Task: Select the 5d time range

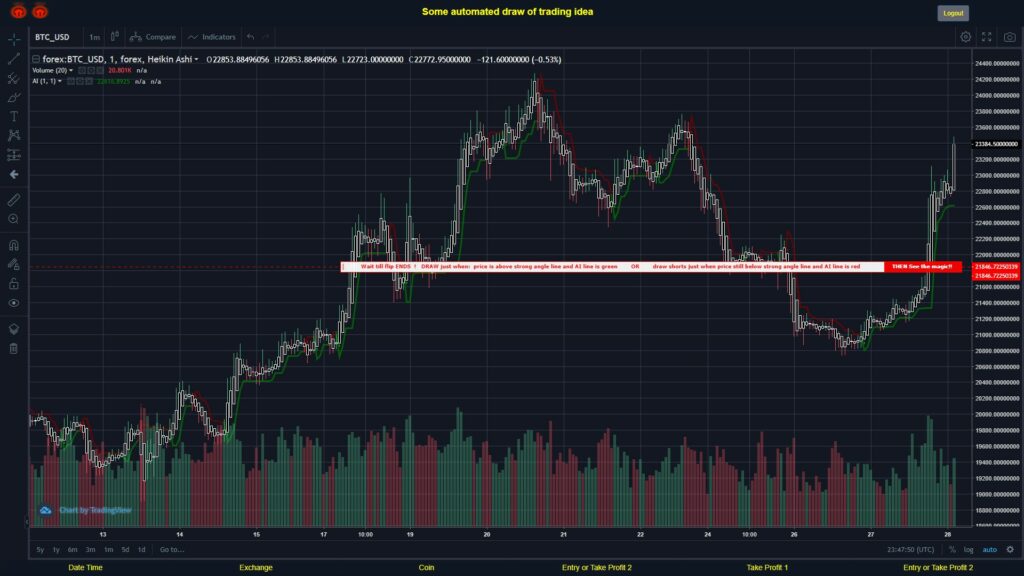Action: (125, 550)
